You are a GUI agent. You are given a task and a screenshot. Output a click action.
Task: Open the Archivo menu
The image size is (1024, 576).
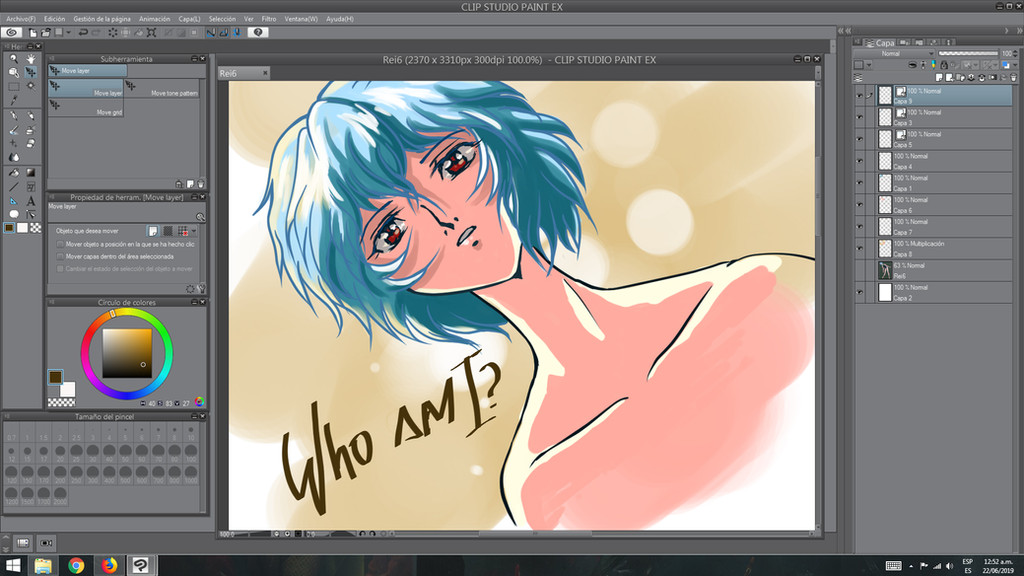point(21,19)
